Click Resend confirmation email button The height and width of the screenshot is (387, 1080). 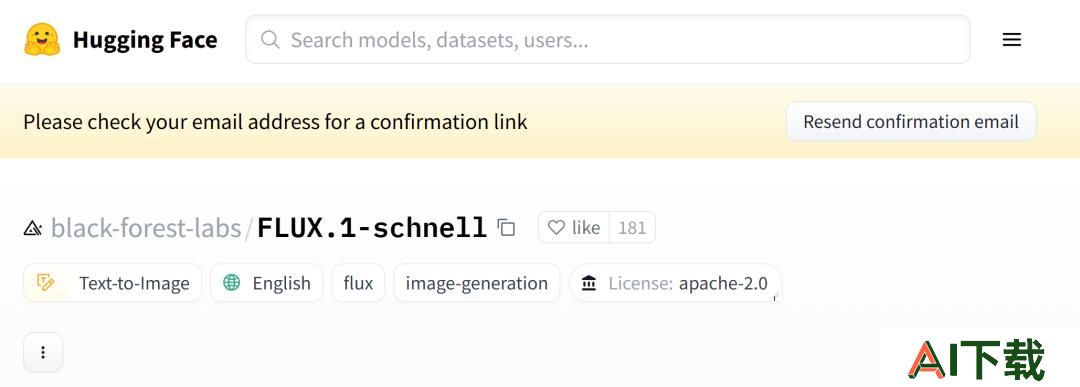click(911, 122)
